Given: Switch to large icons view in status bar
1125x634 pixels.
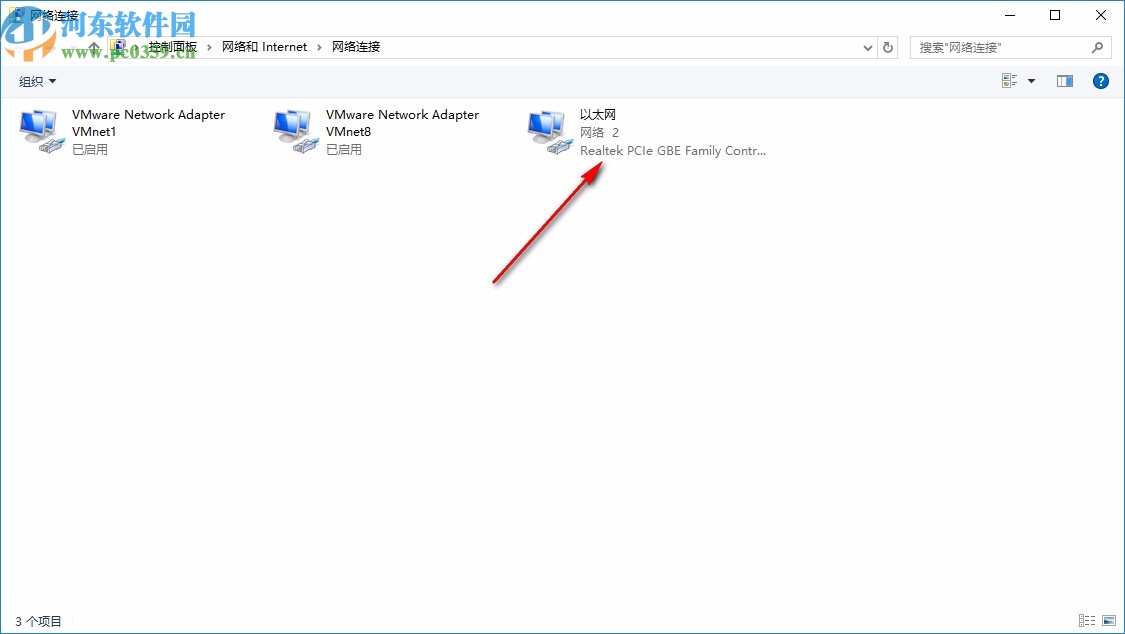Looking at the screenshot, I should 1109,620.
